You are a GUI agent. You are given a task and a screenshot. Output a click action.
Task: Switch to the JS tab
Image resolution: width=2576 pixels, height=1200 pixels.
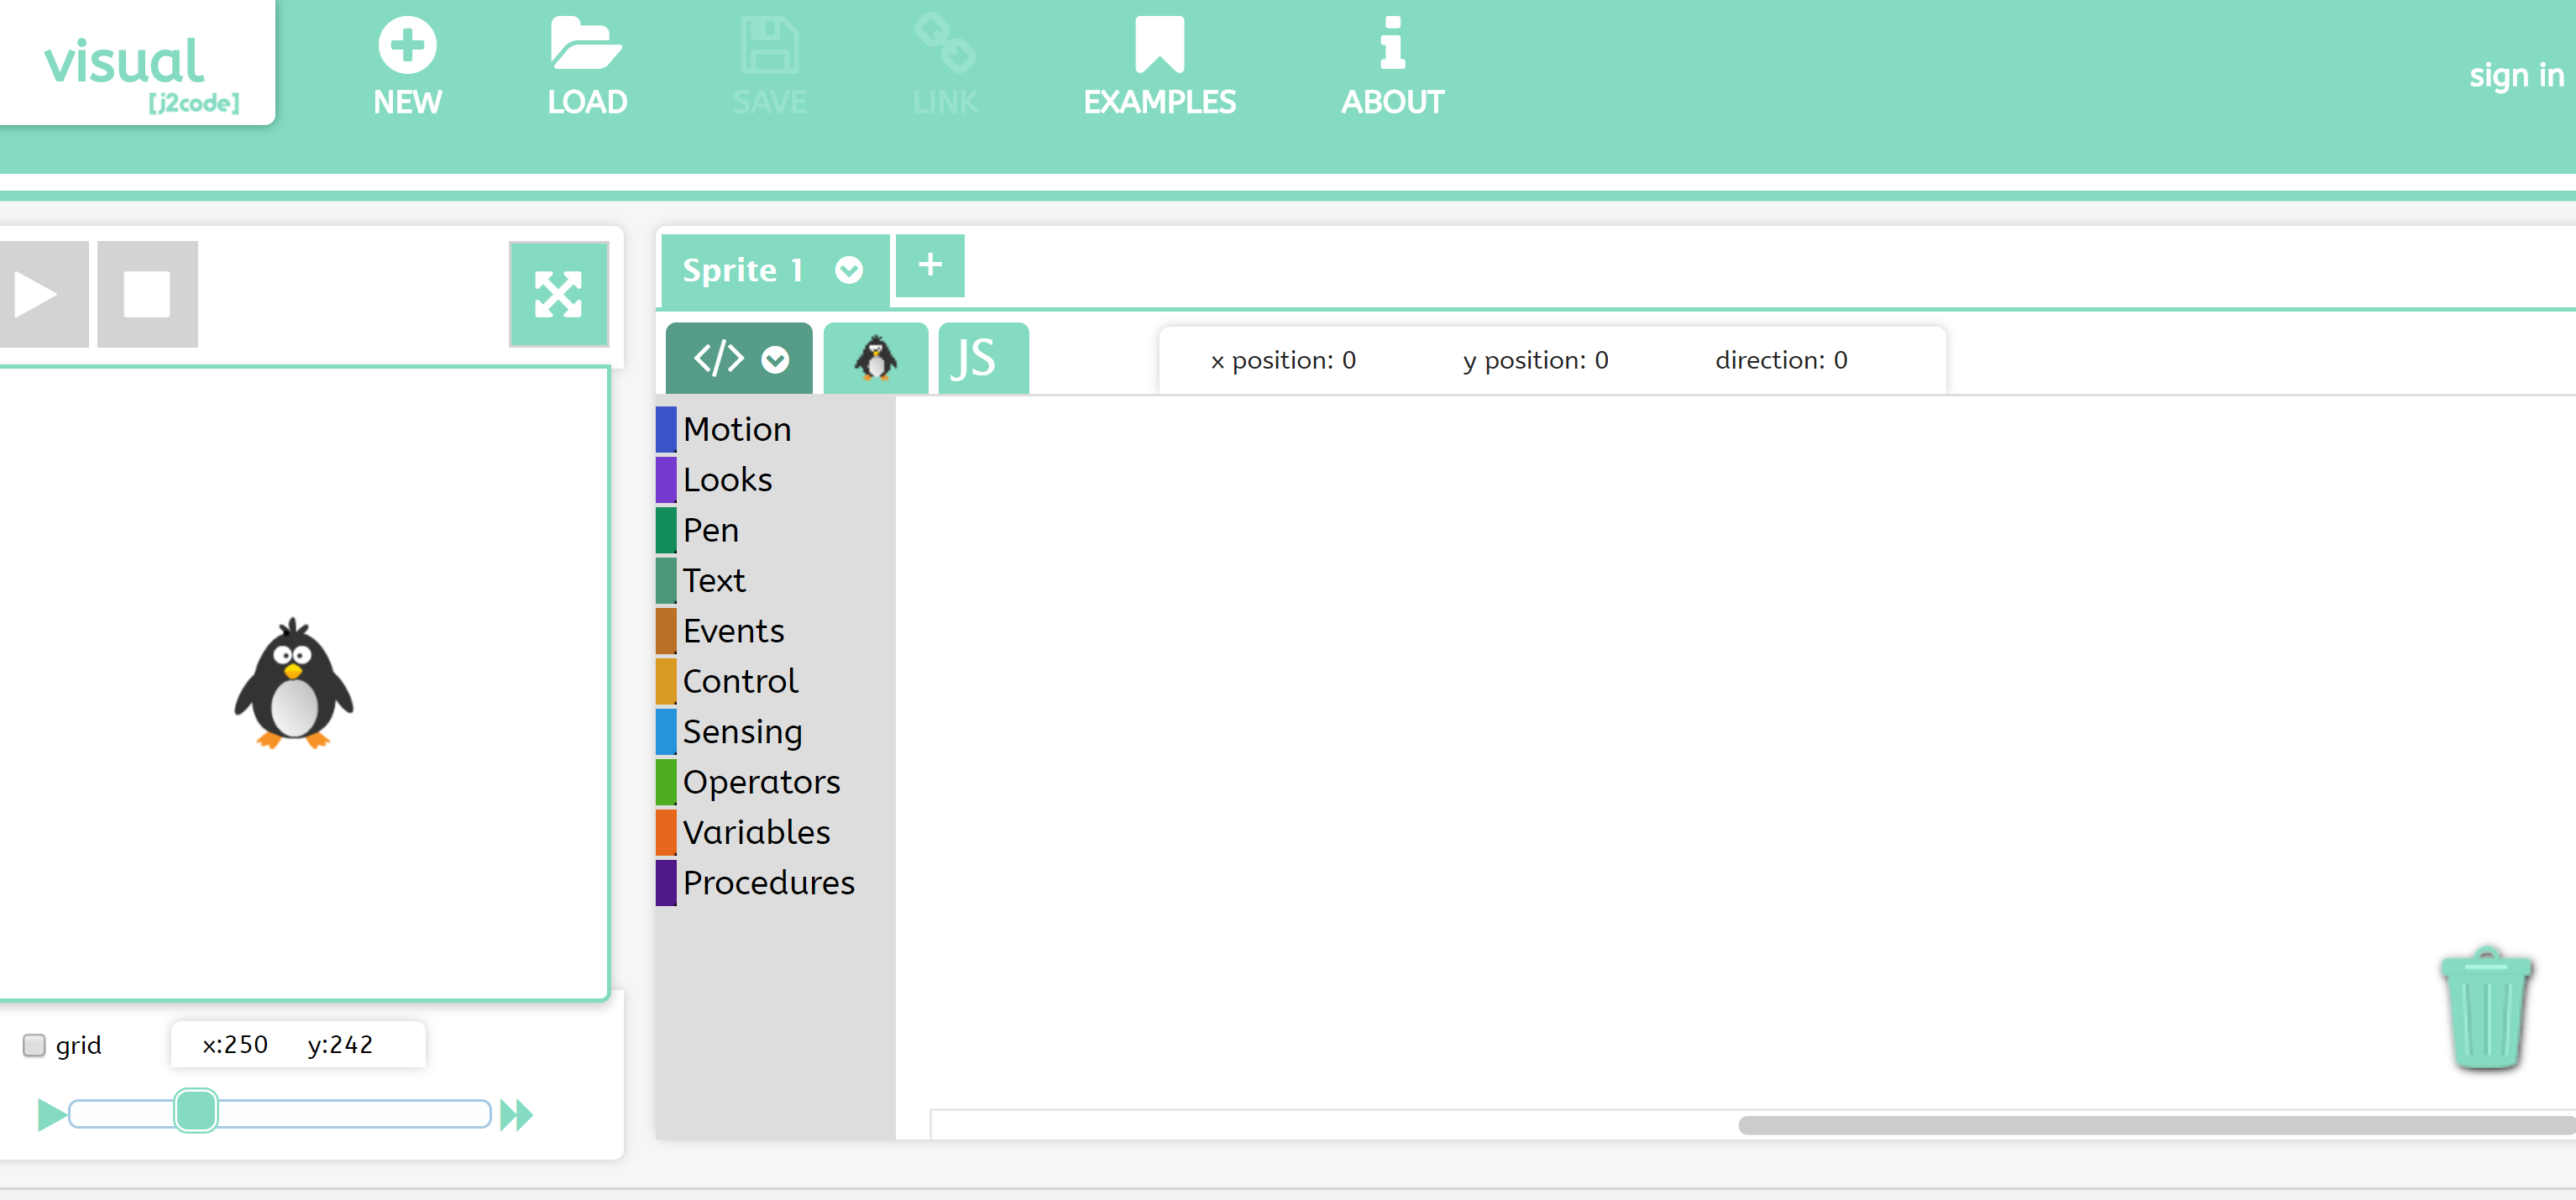tap(982, 358)
